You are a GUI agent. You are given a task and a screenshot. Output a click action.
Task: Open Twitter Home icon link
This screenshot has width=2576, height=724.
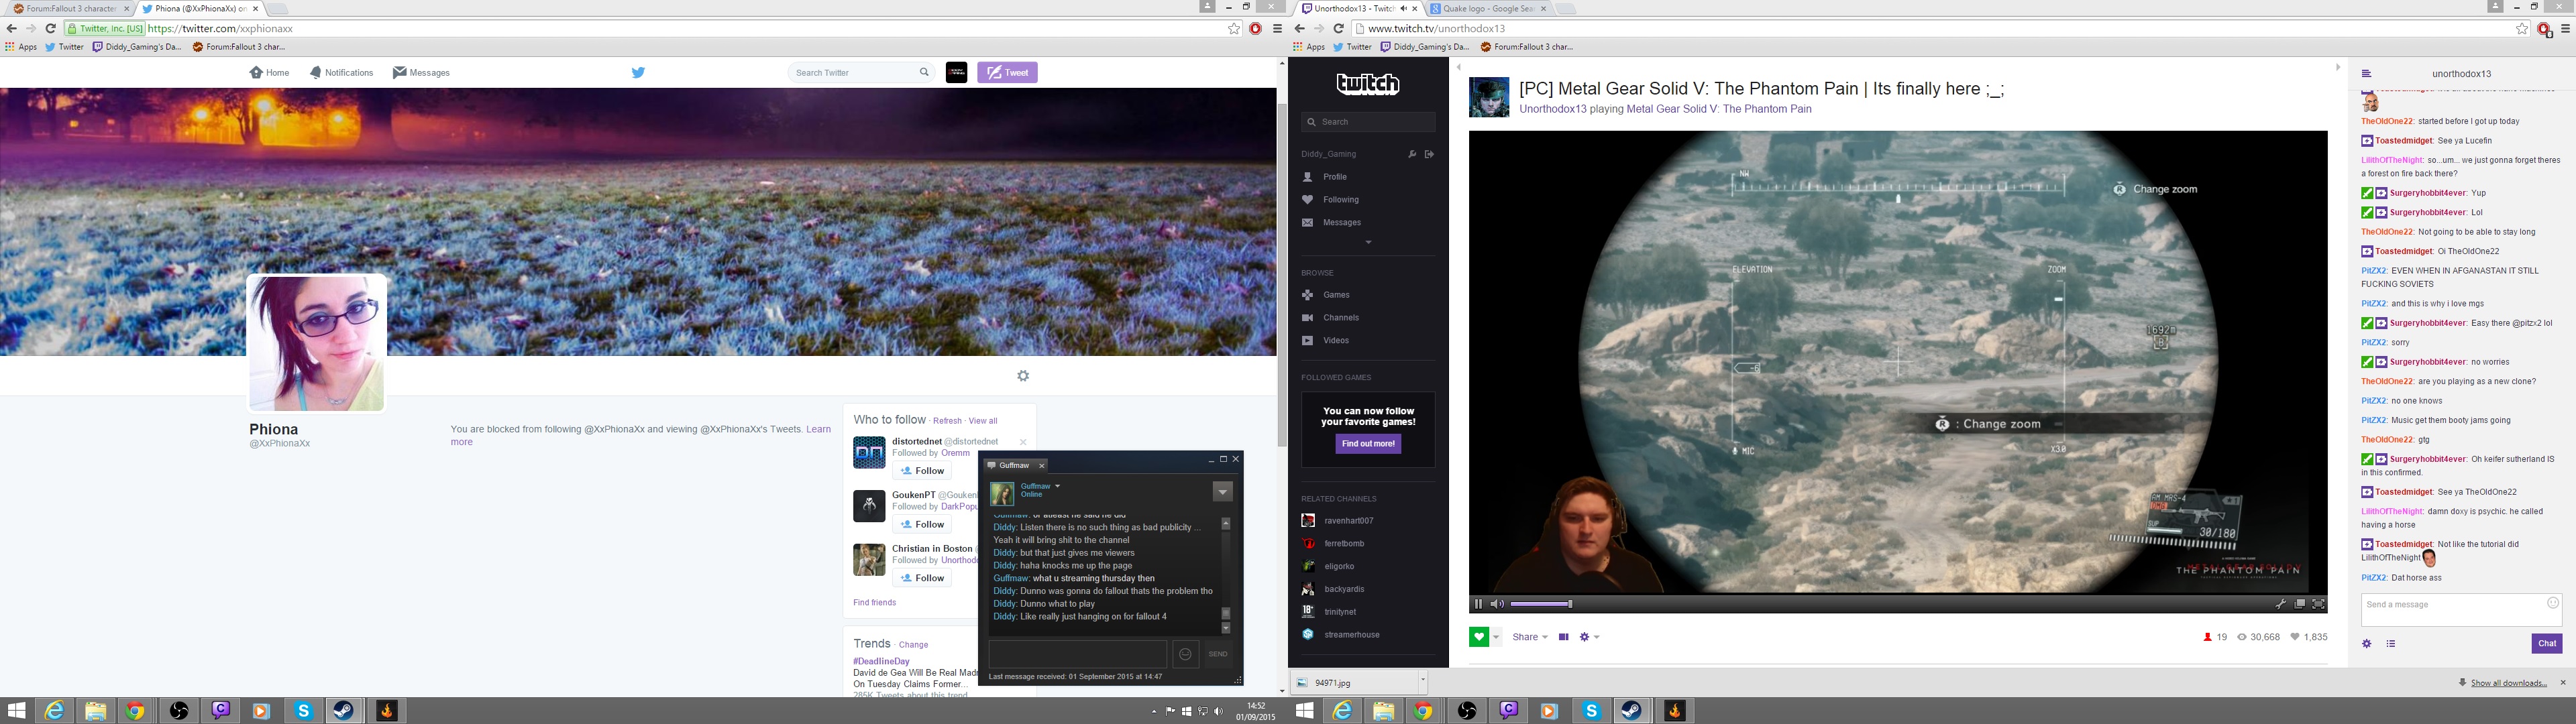click(x=269, y=72)
